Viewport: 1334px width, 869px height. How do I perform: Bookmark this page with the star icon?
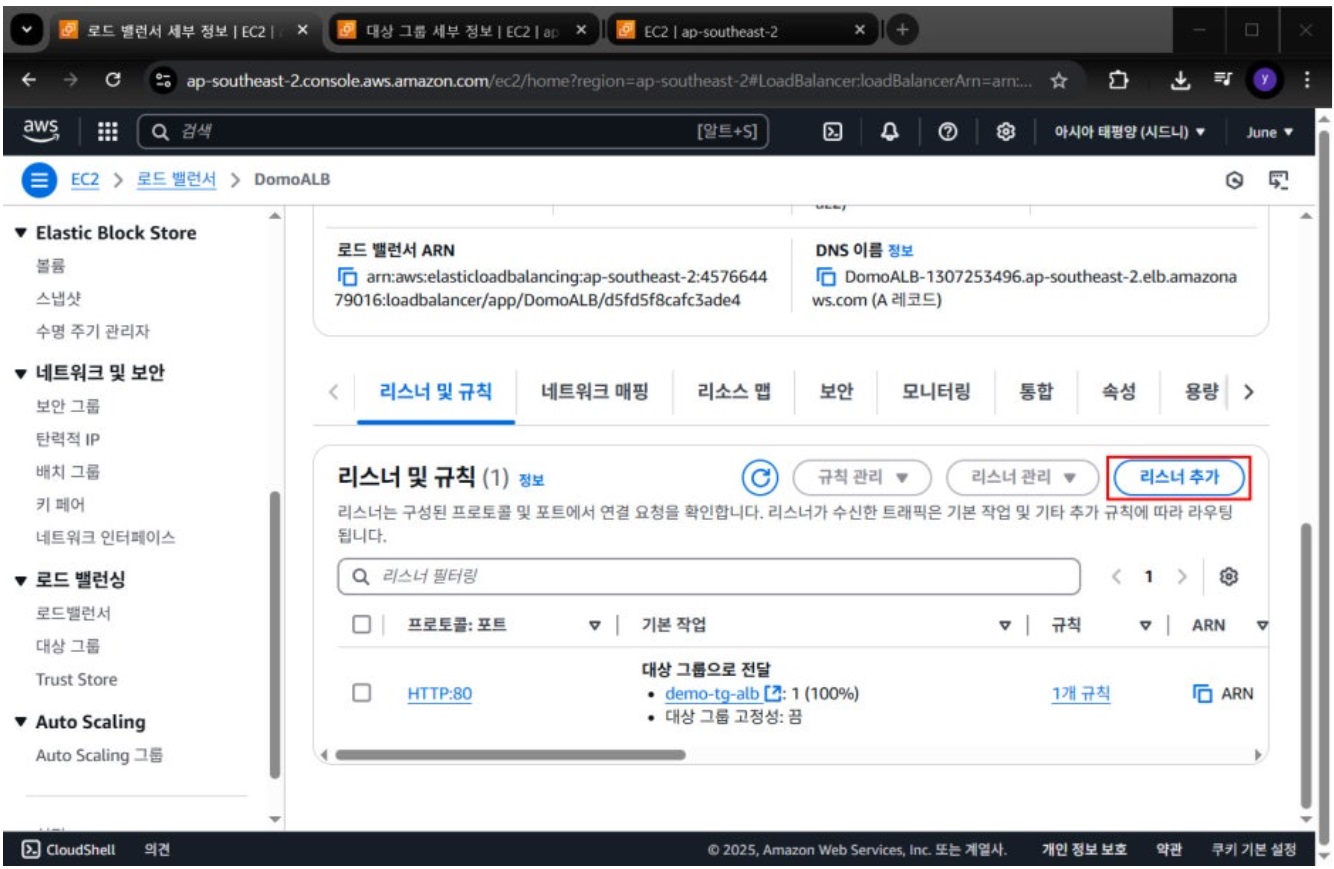point(1058,82)
